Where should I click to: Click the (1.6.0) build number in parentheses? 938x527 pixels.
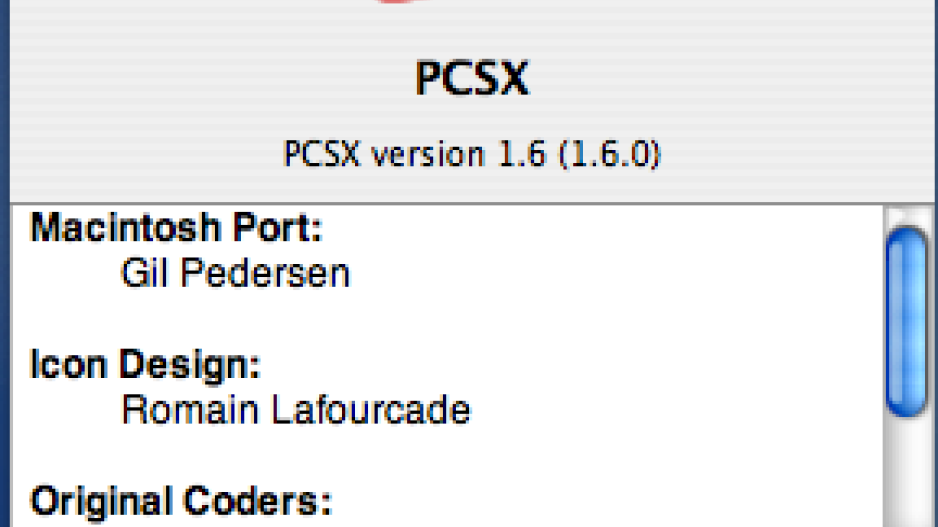609,154
